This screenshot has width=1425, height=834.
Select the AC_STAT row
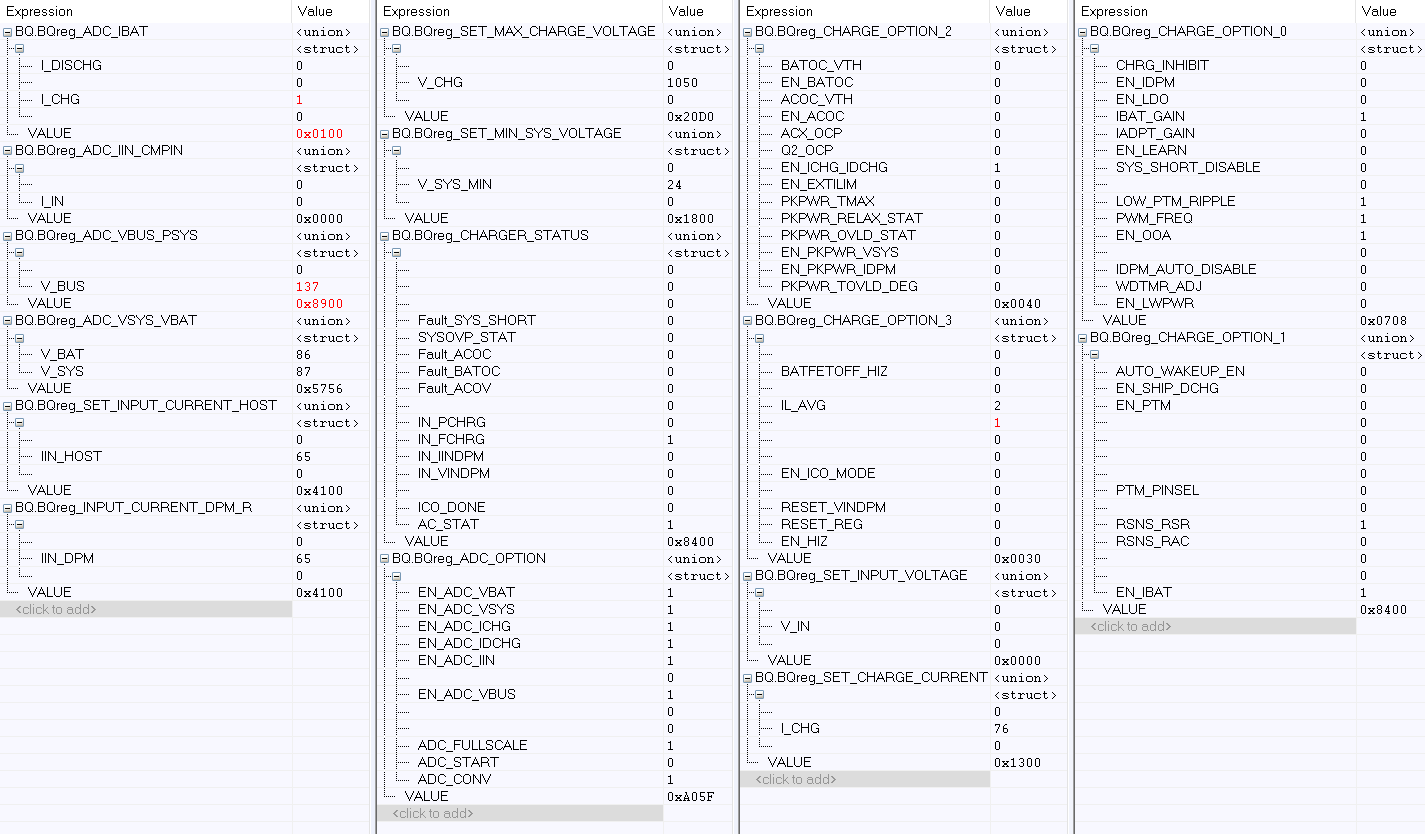(557, 525)
